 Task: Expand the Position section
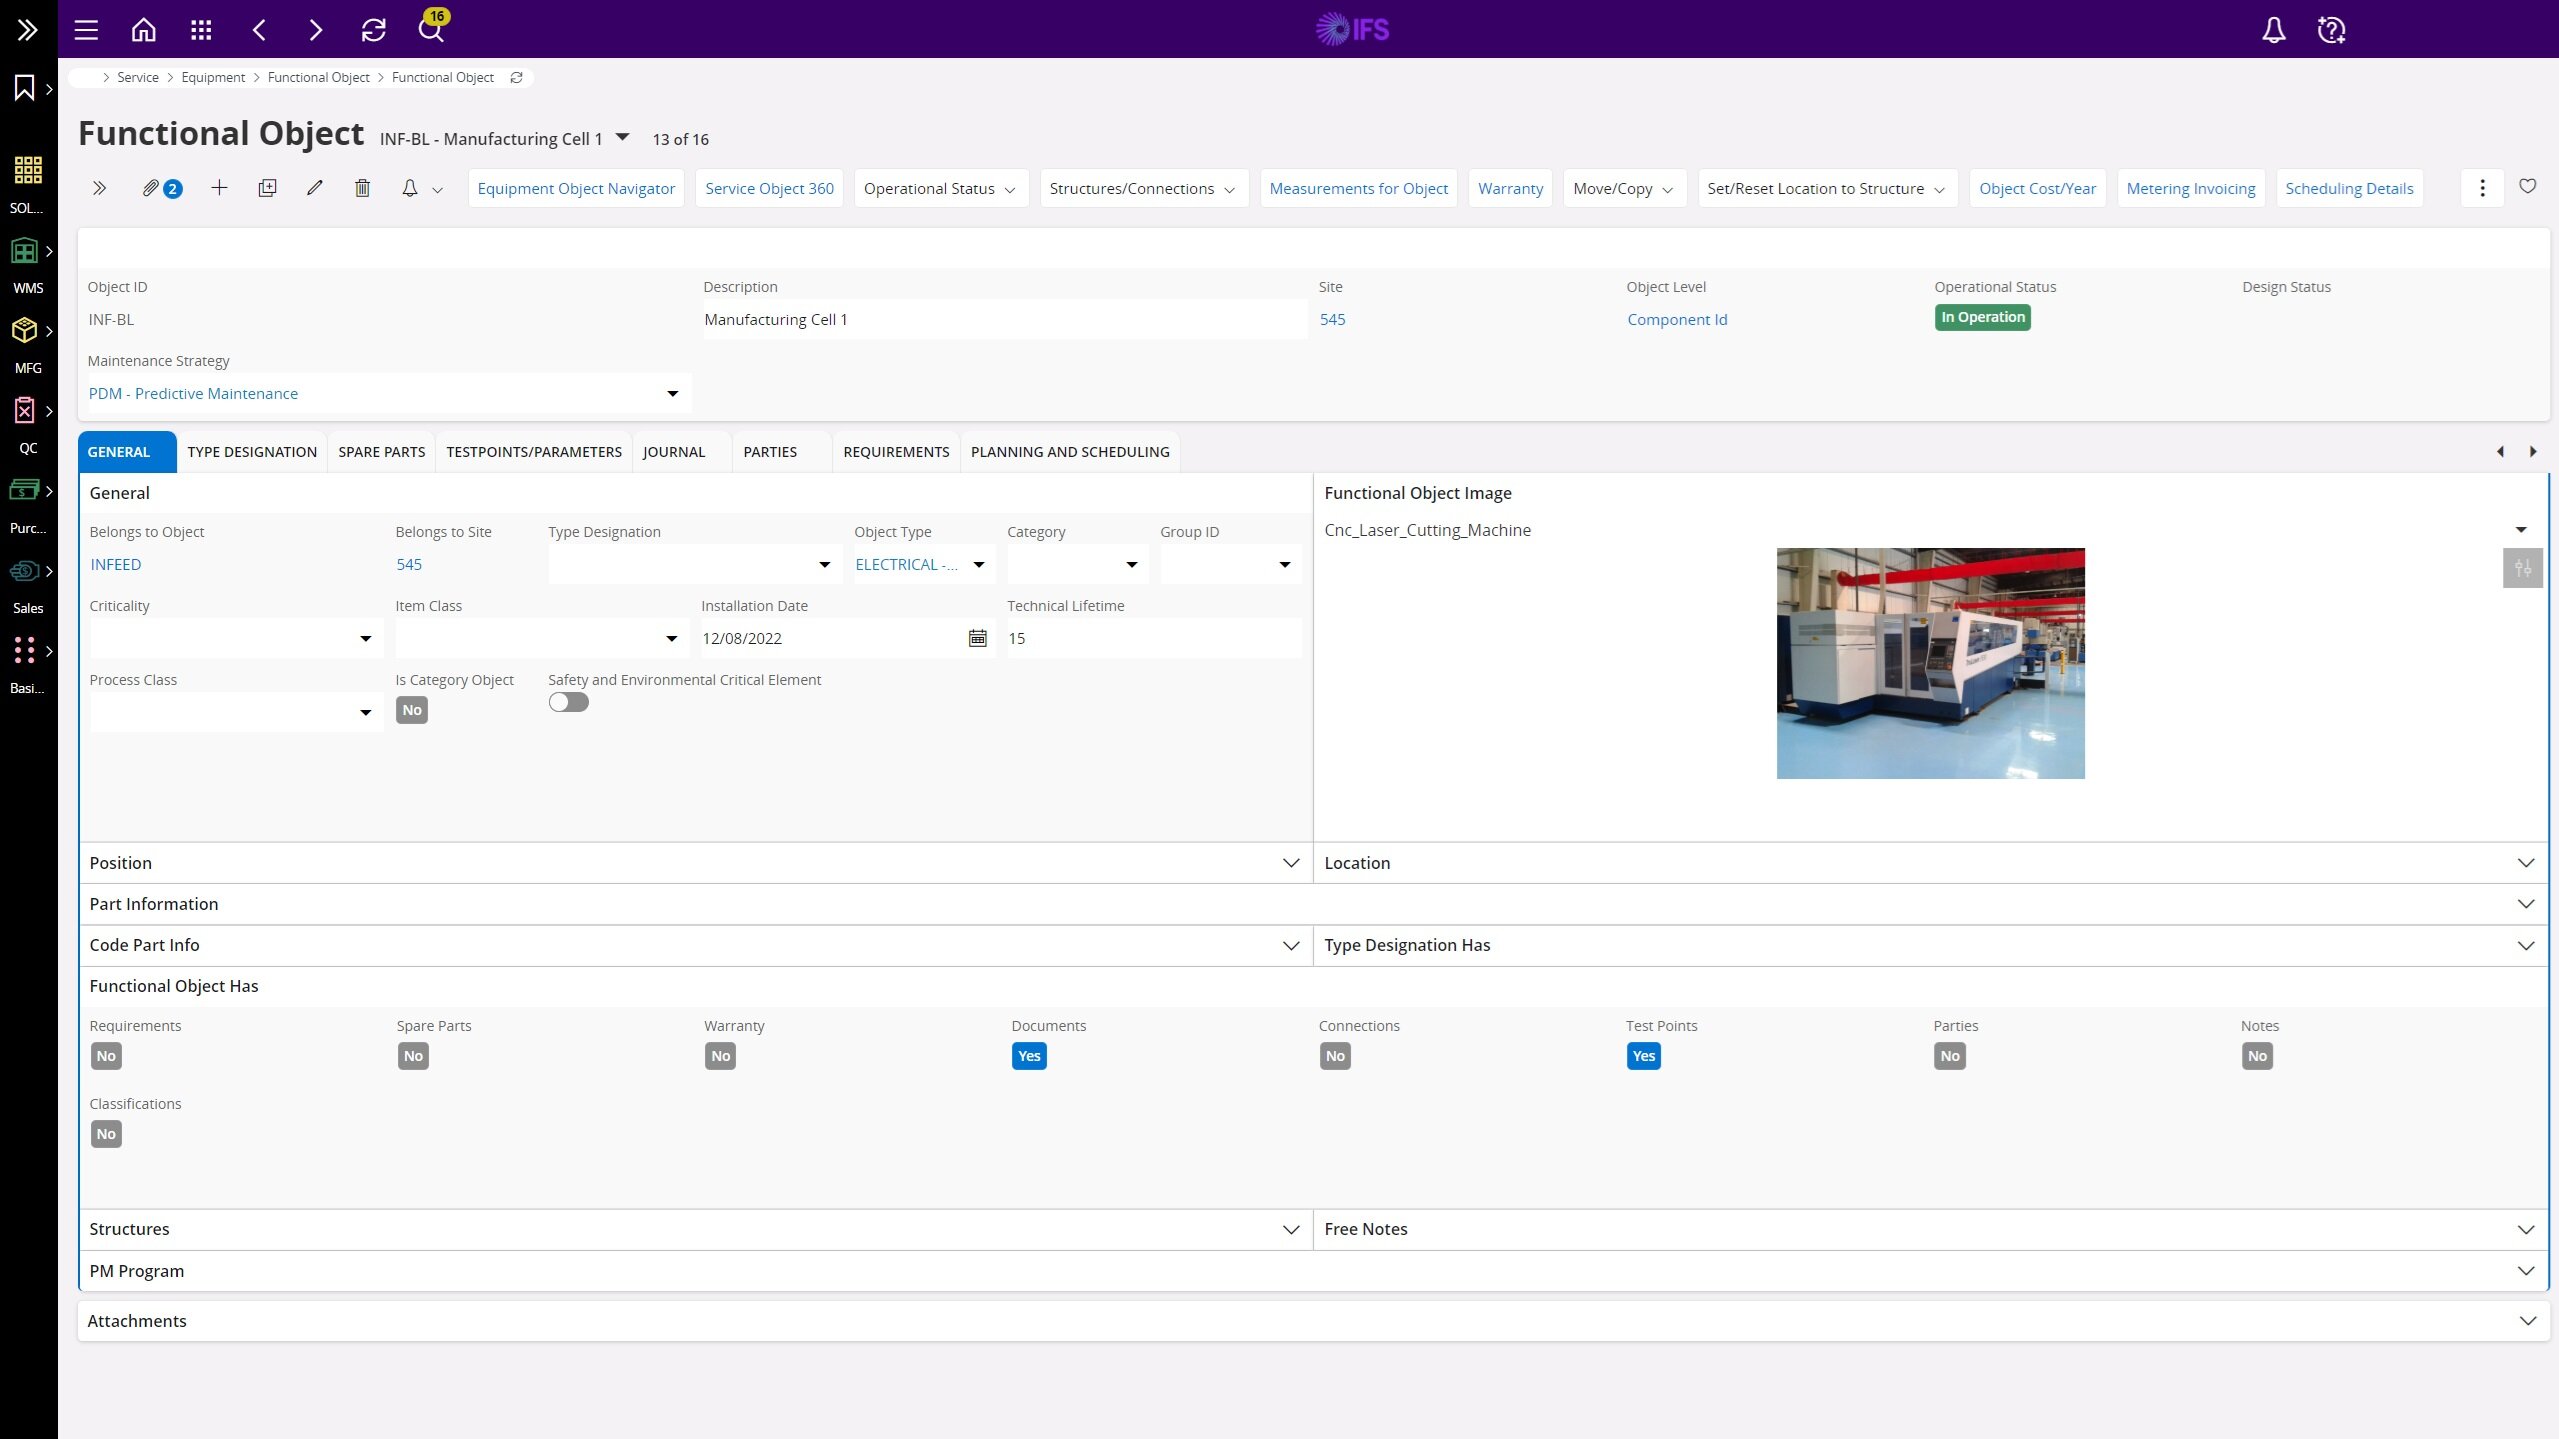click(1290, 862)
